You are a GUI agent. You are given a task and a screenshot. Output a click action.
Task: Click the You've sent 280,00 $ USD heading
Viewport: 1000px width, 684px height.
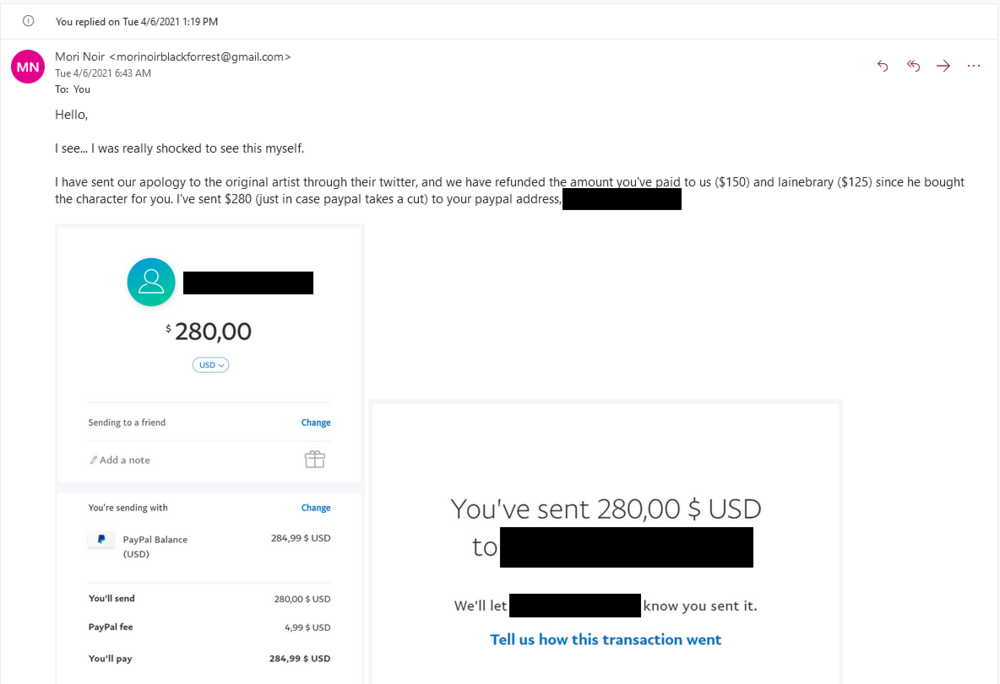605,509
